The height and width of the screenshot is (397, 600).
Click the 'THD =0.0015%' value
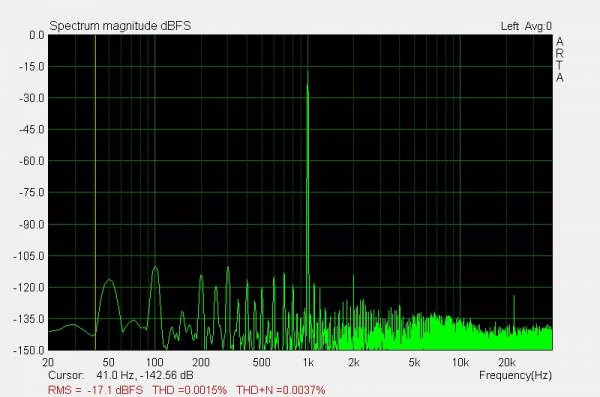point(189,390)
